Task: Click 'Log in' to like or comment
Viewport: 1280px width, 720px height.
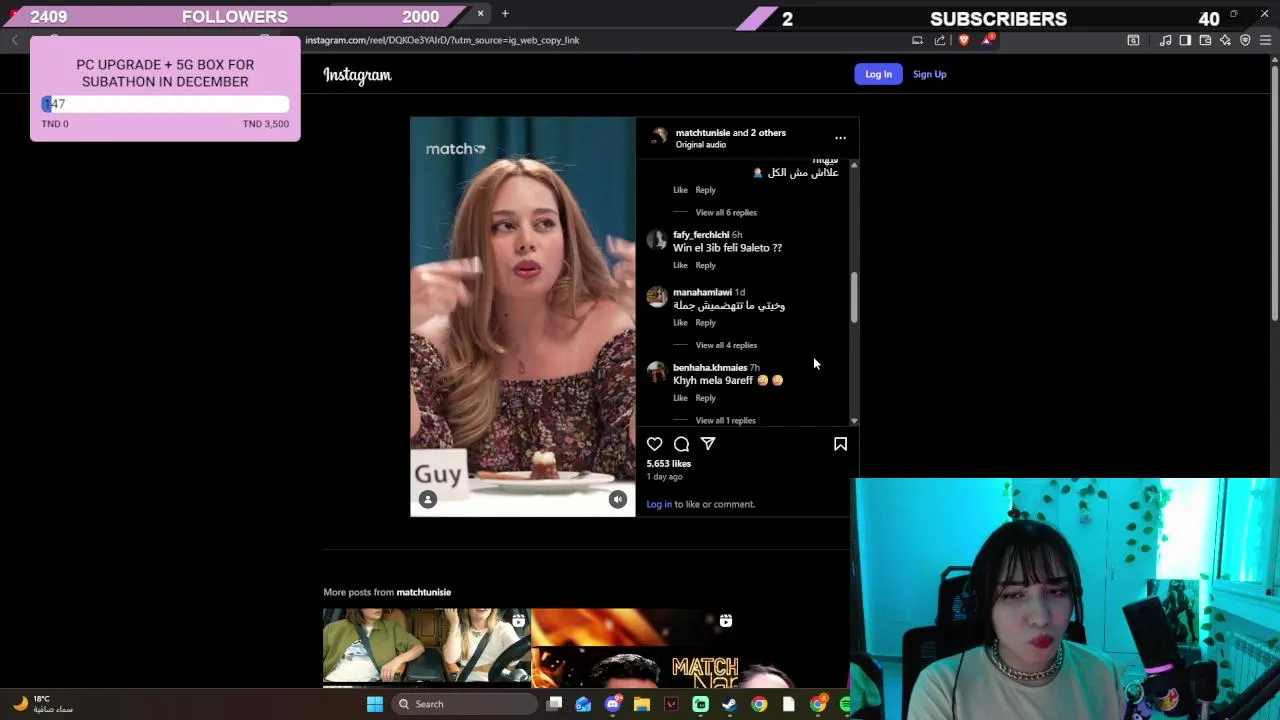Action: pyautogui.click(x=659, y=504)
